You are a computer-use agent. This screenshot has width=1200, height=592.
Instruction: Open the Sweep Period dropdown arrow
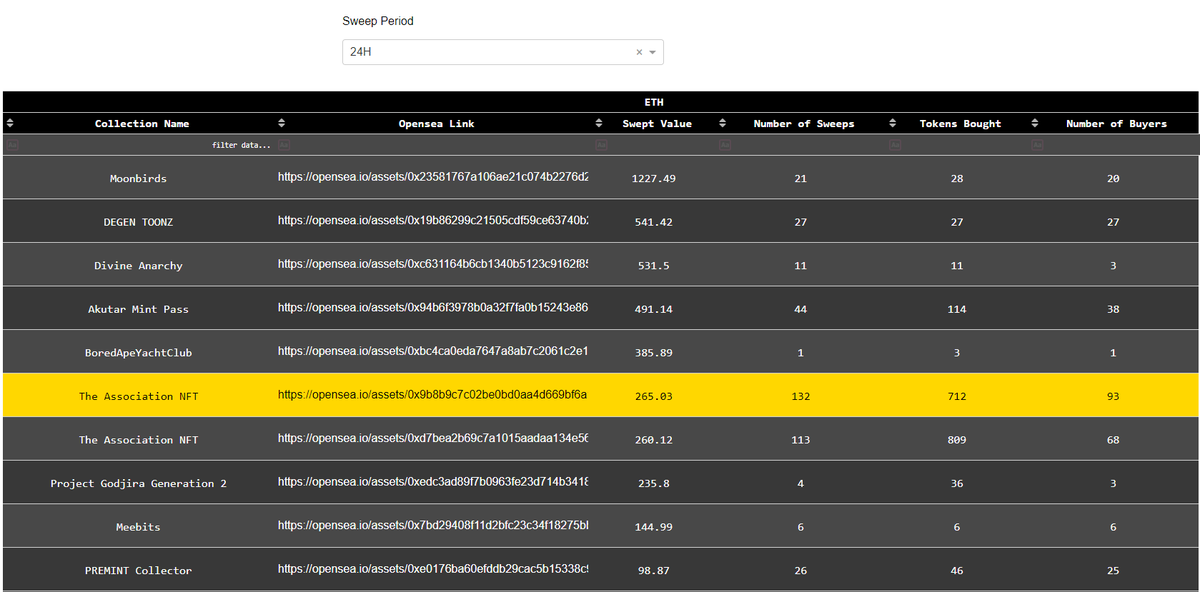point(653,52)
